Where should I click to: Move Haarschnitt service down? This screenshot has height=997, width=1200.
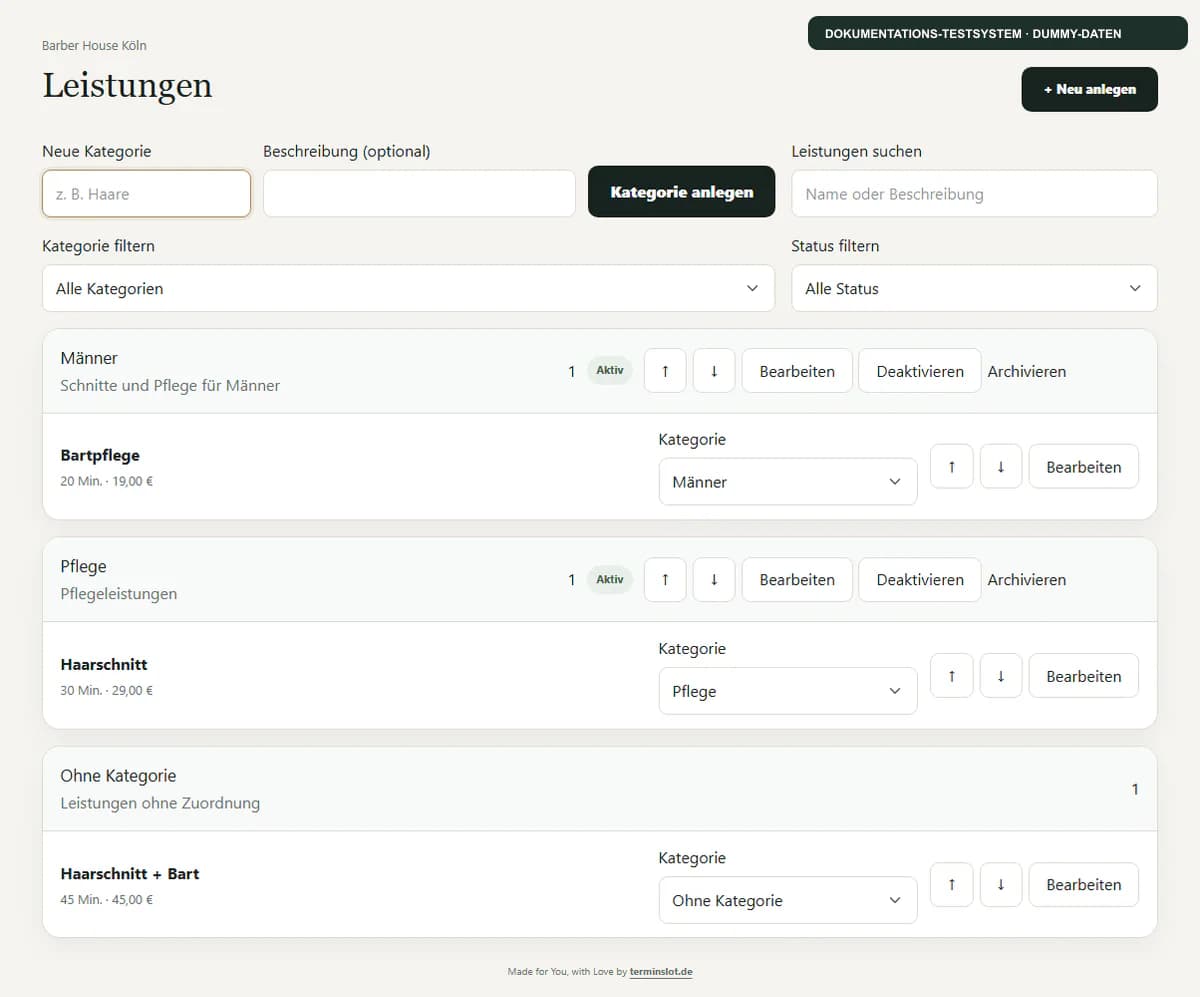pyautogui.click(x=1001, y=676)
